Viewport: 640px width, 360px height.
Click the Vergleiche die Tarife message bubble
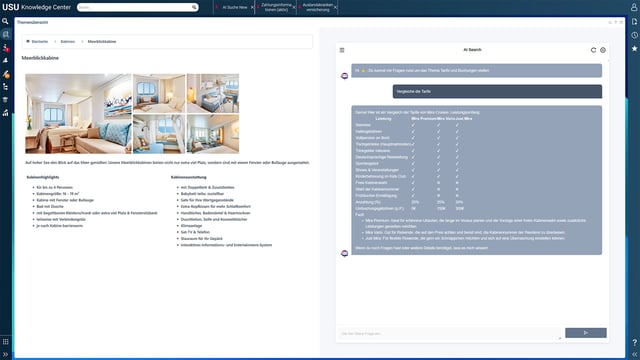(x=497, y=91)
